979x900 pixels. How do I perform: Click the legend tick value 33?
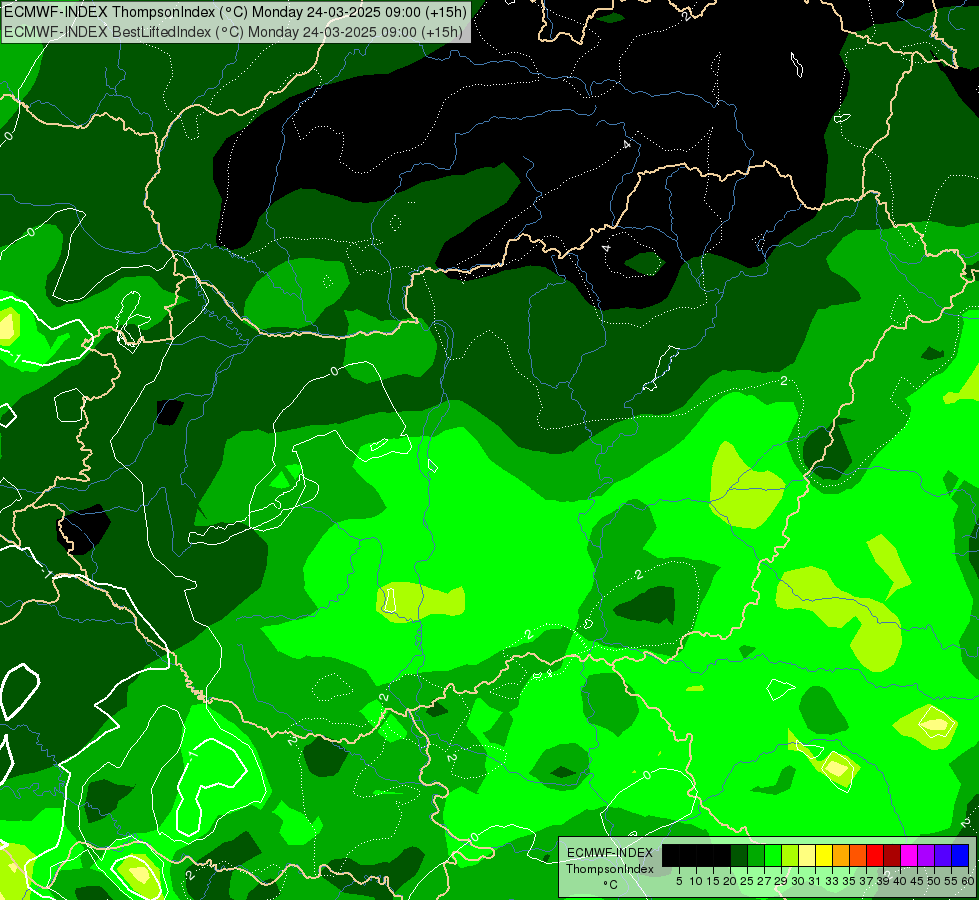pos(832,881)
